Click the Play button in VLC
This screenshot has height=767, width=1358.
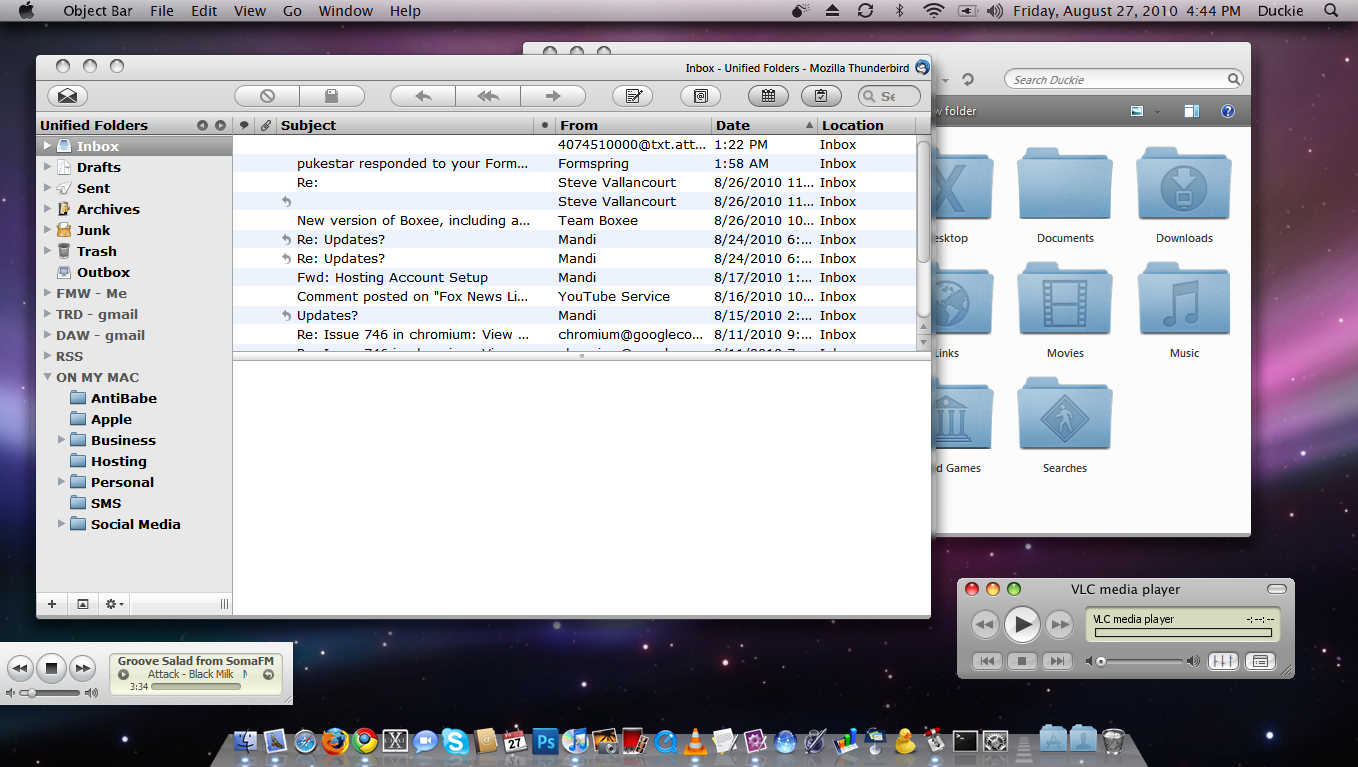[1022, 625]
